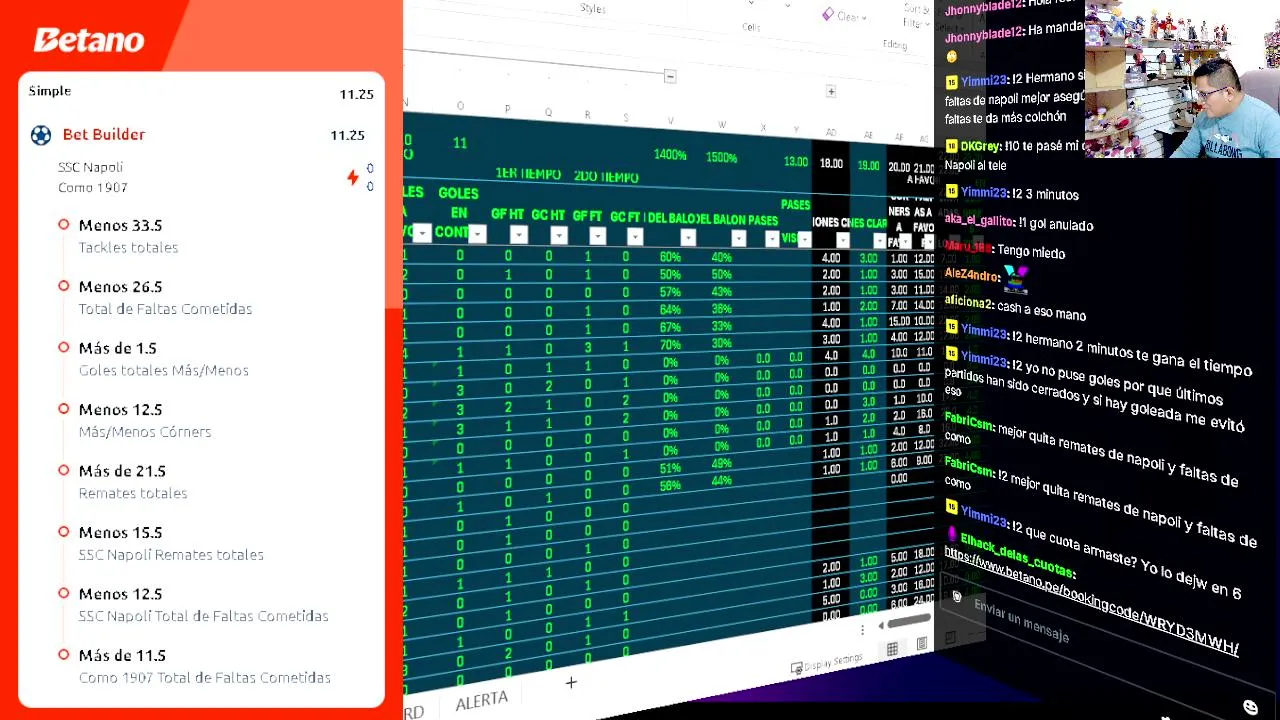This screenshot has width=1280, height=720.
Task: Select column O header
Action: (x=460, y=106)
